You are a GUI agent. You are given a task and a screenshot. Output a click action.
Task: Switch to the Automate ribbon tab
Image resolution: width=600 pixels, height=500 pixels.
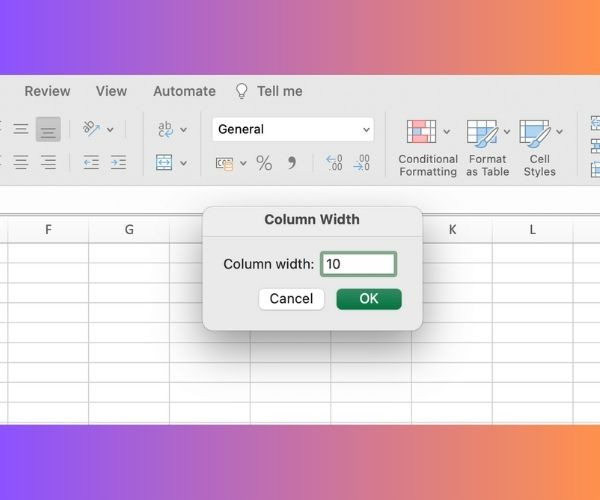tap(184, 91)
